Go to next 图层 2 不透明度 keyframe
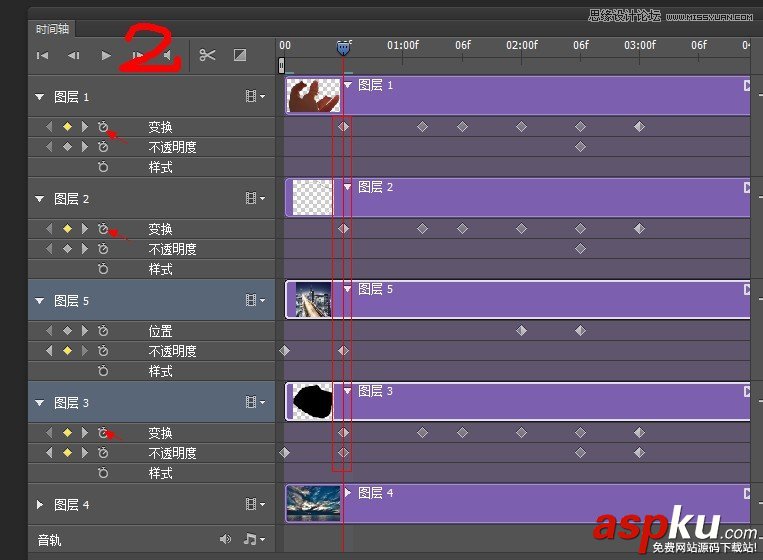763x560 pixels. 85,249
